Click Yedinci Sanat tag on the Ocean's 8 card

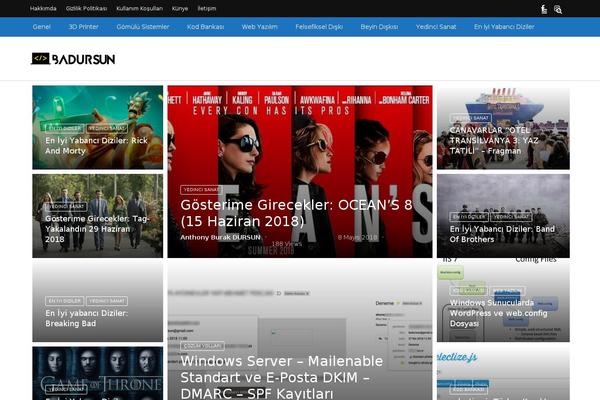coord(201,189)
